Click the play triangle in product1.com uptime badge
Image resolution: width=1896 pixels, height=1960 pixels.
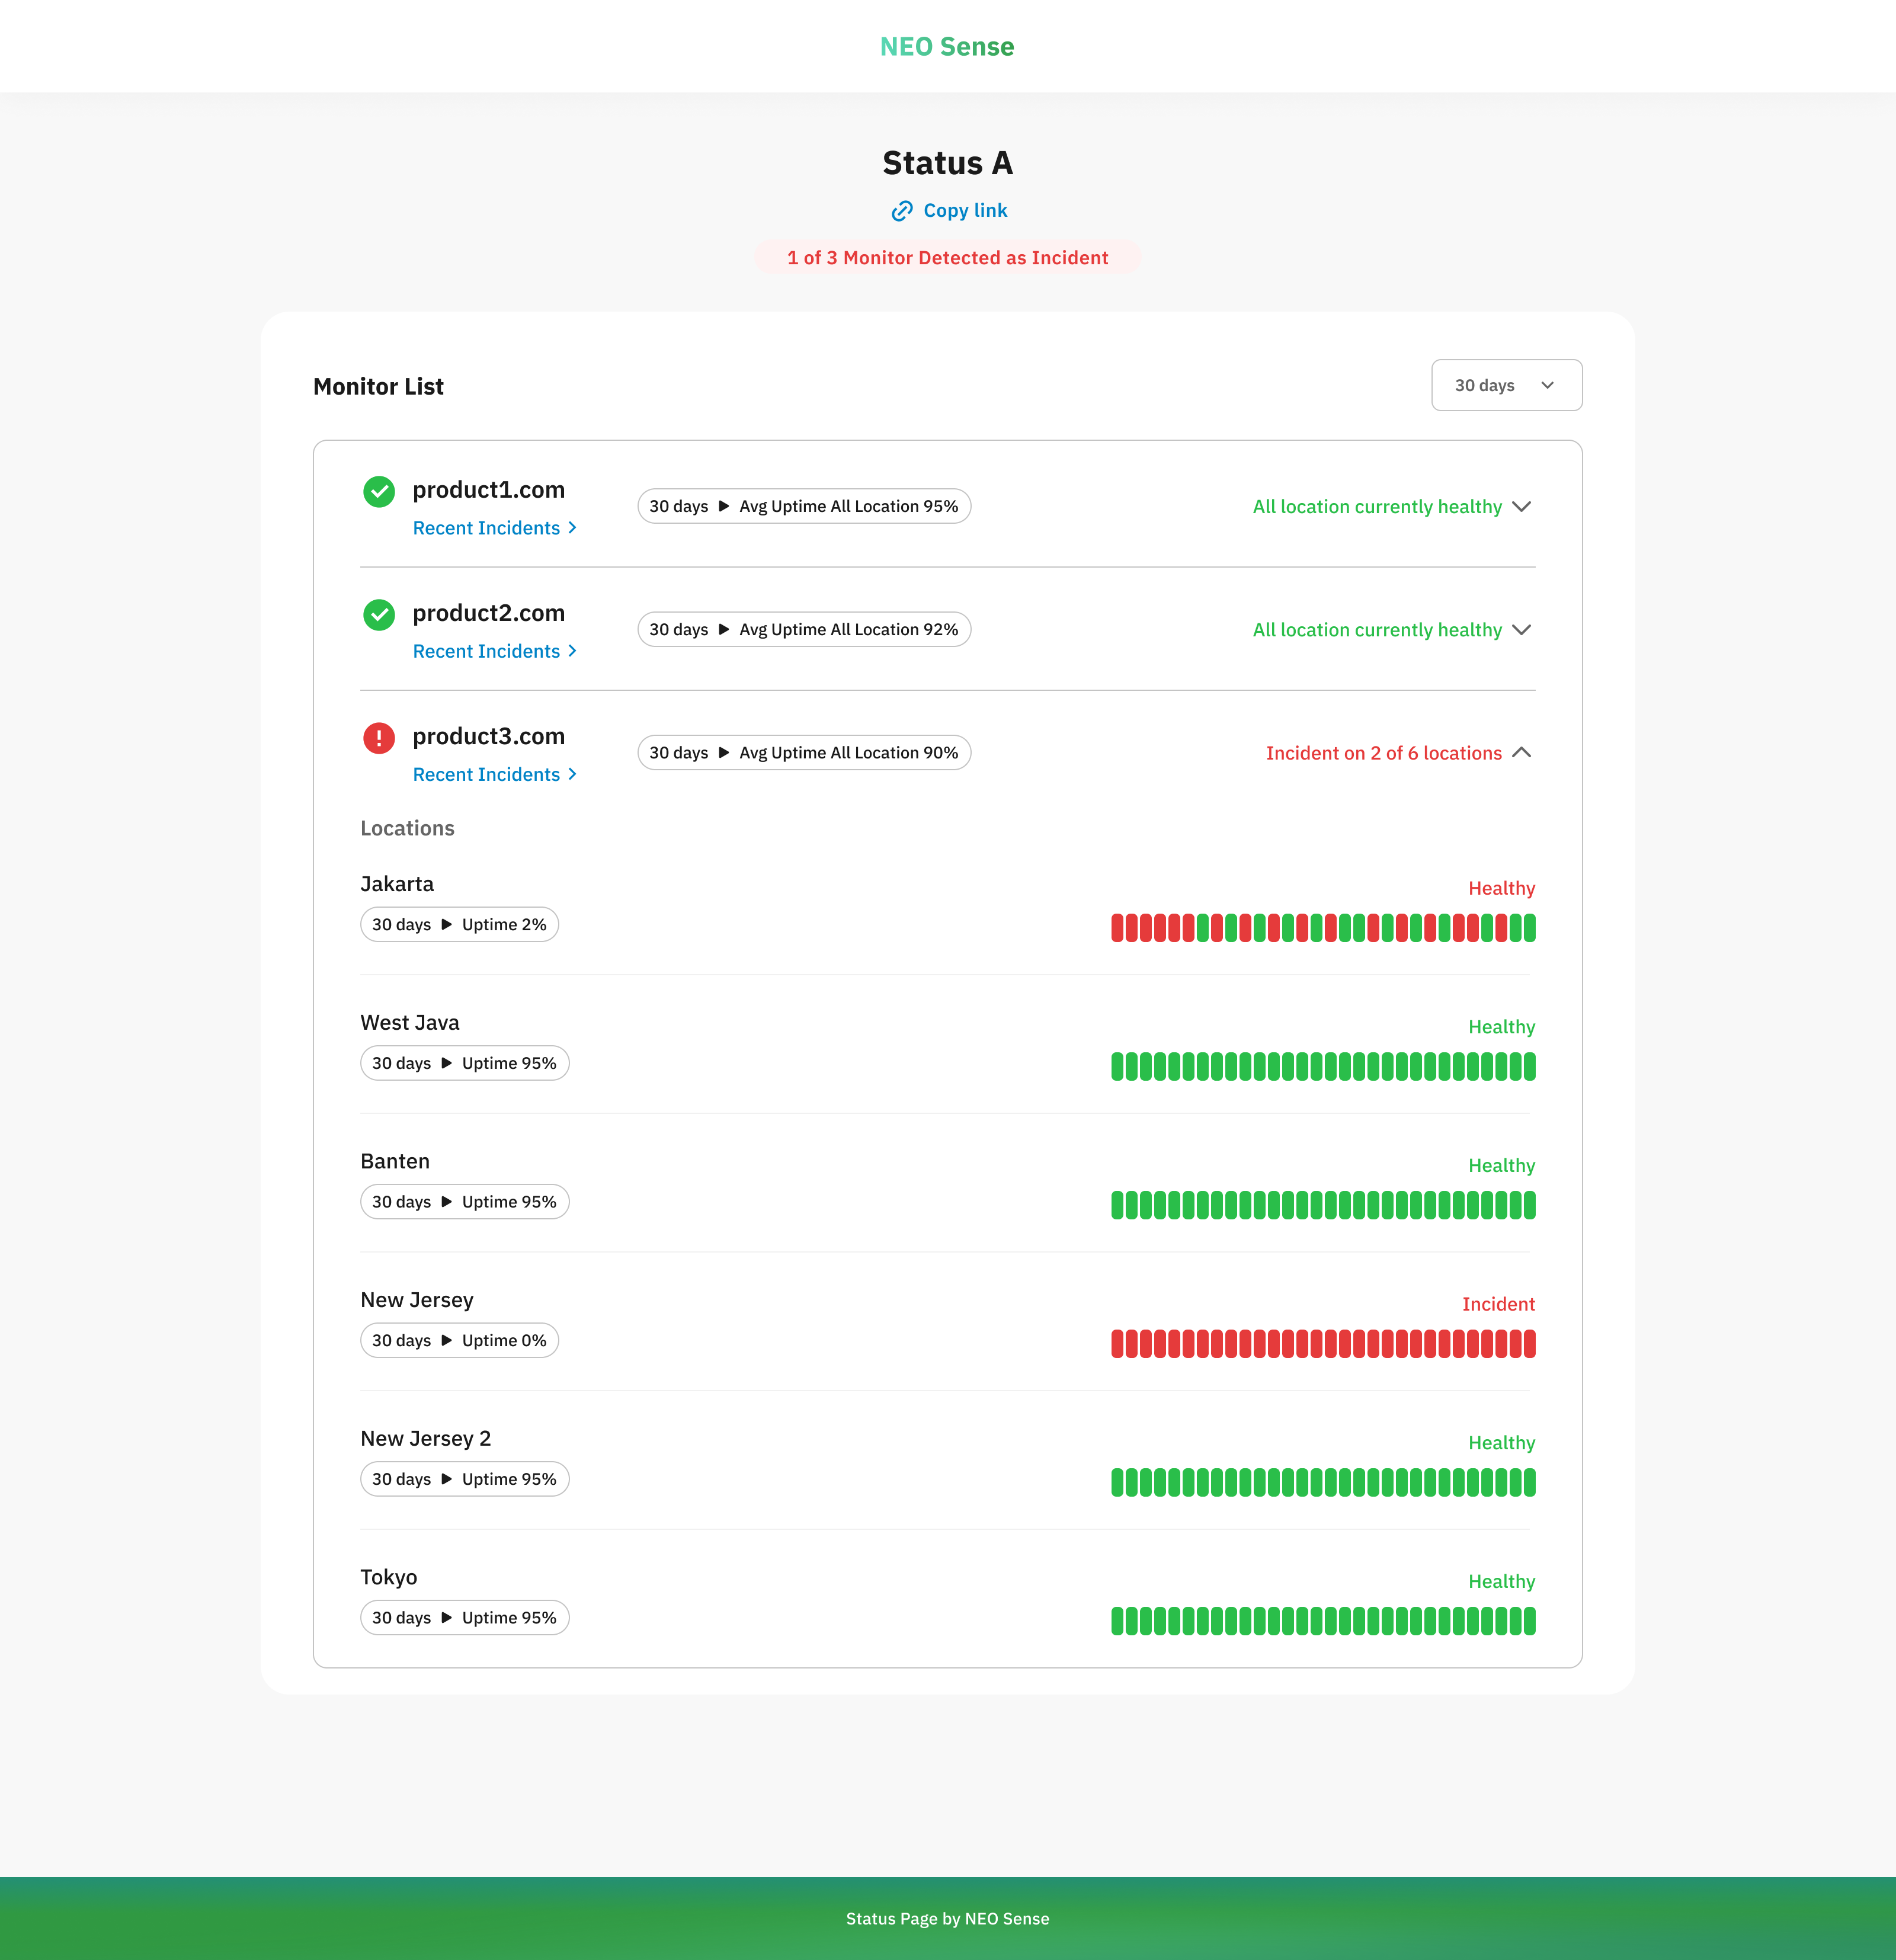click(x=724, y=506)
